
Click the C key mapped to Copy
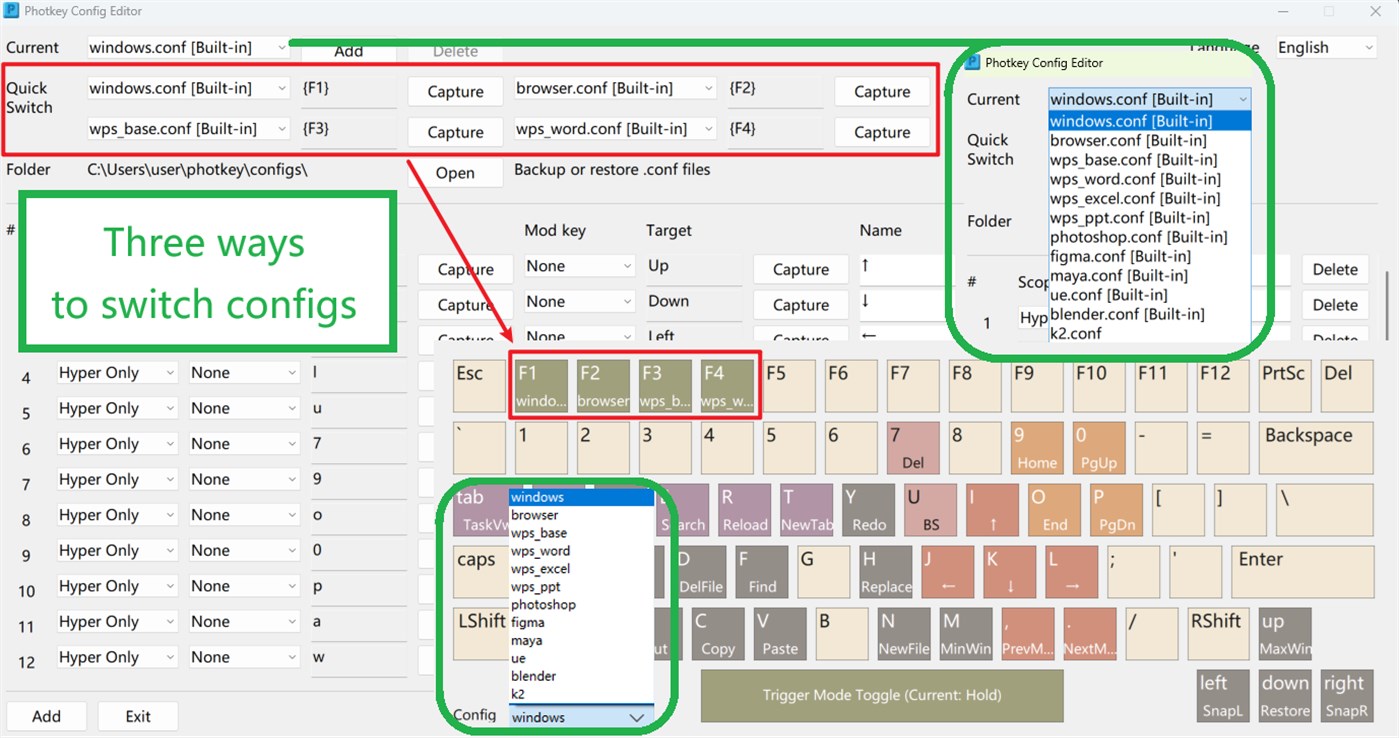[x=718, y=634]
